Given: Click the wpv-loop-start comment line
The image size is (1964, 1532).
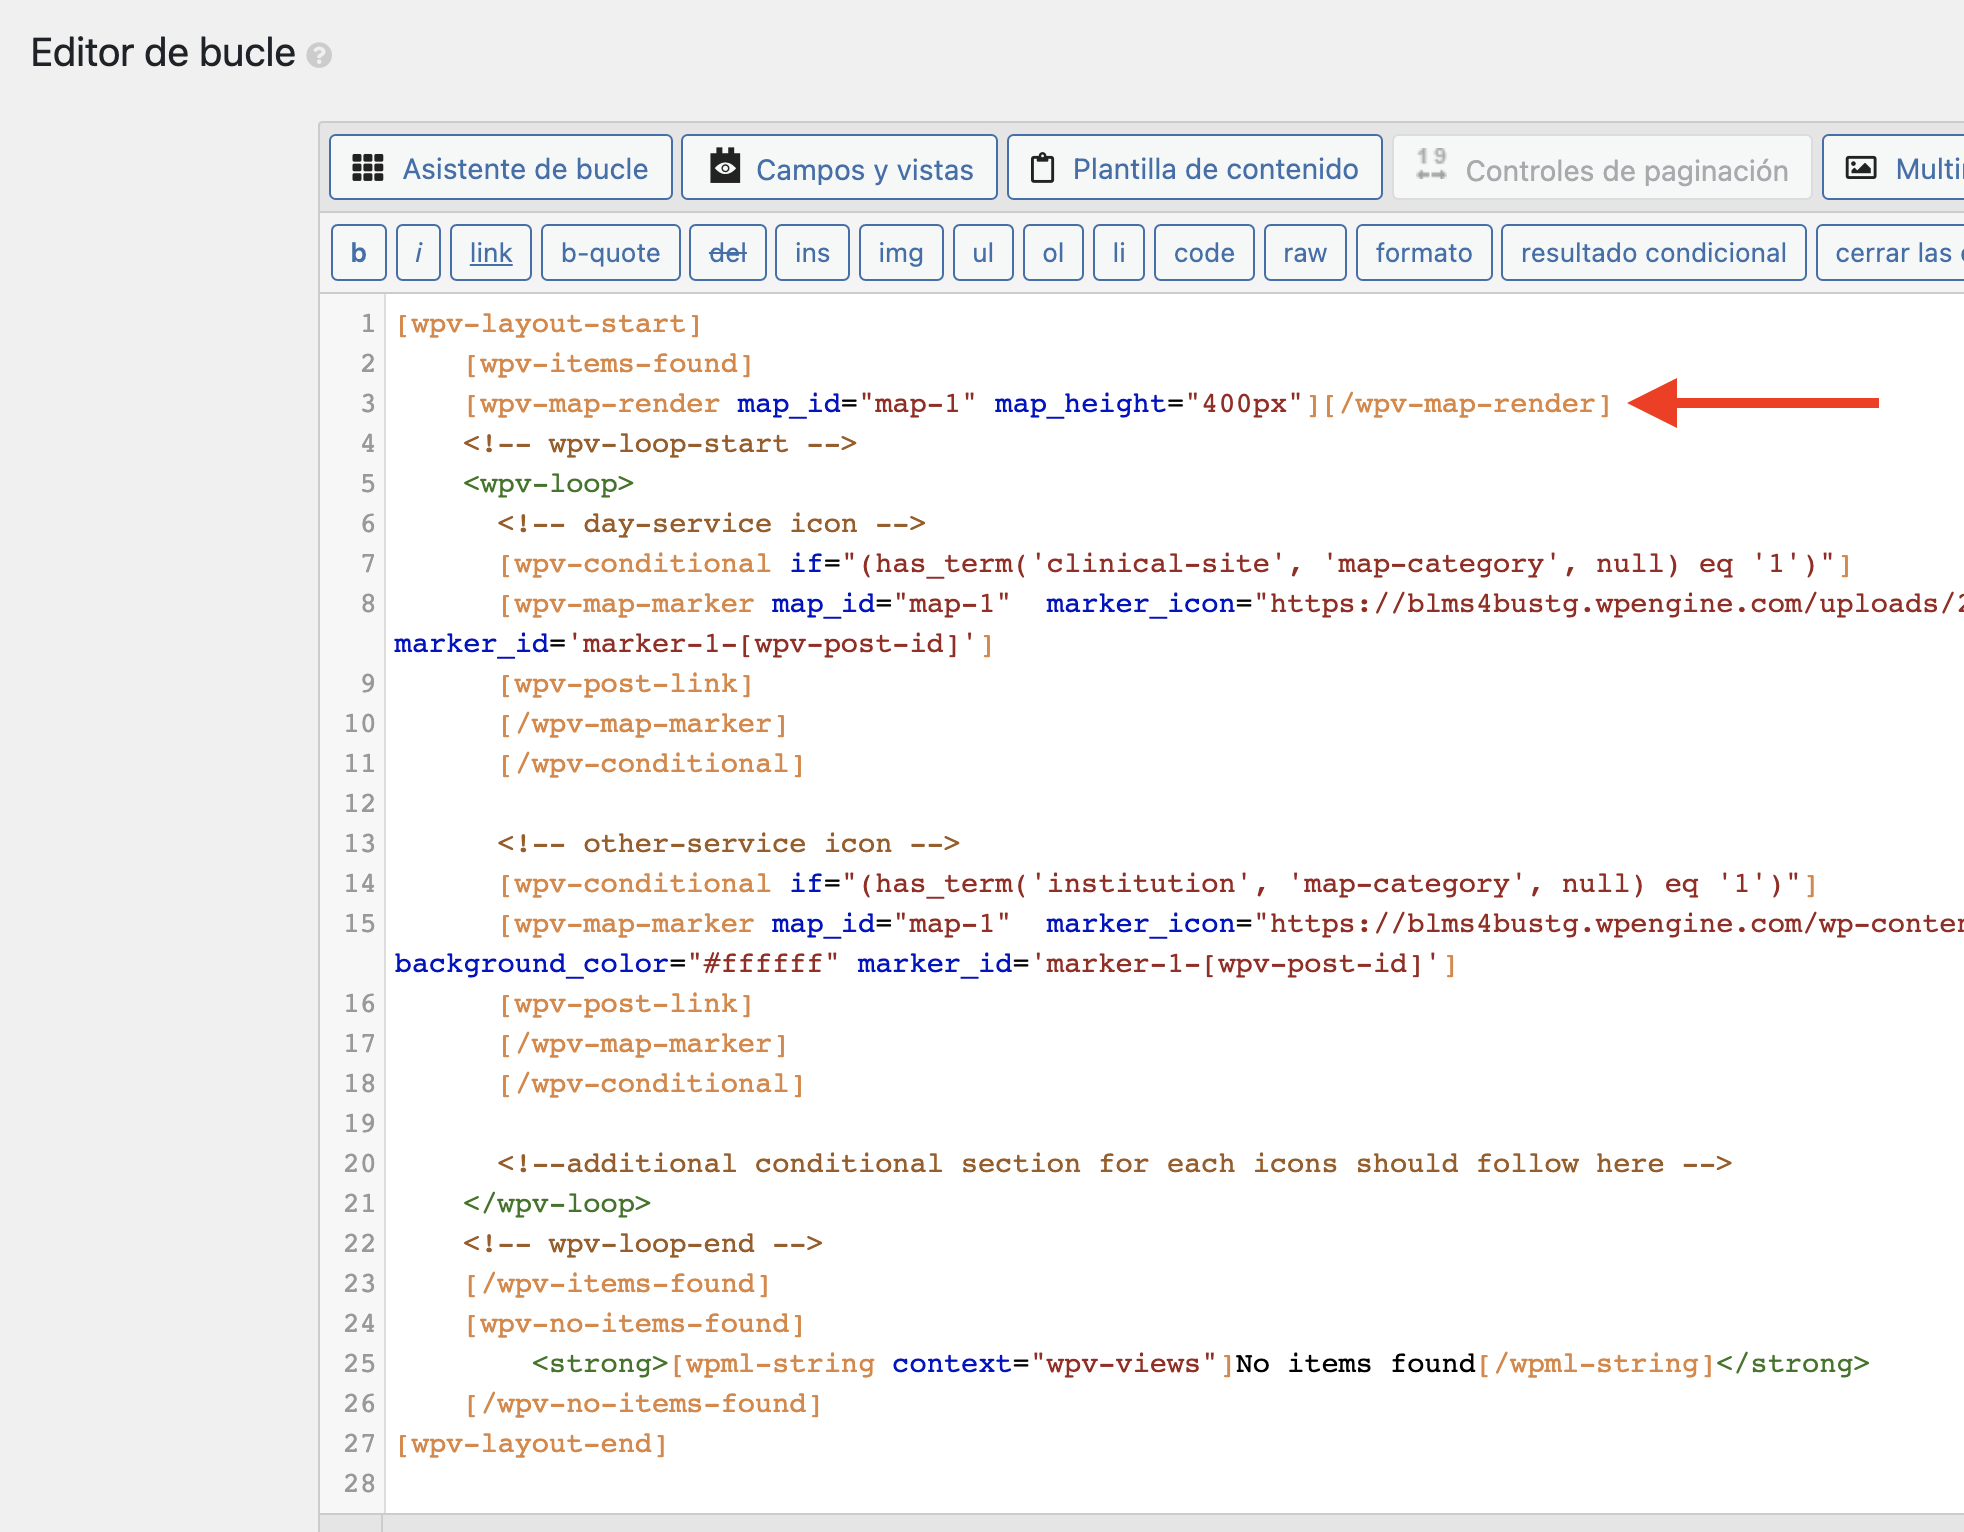Looking at the screenshot, I should (x=660, y=444).
